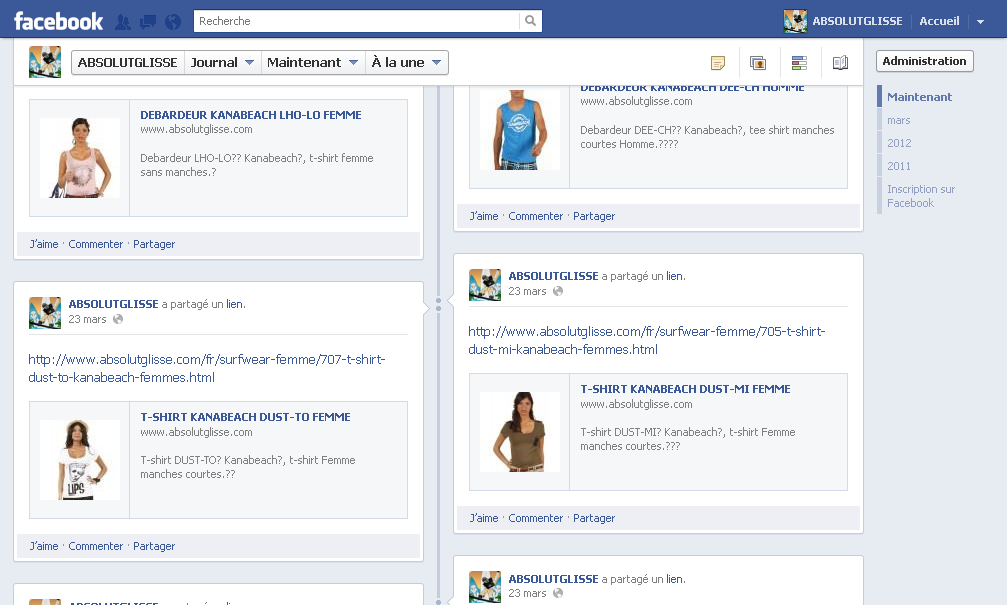Click the Recherche search field

[356, 21]
